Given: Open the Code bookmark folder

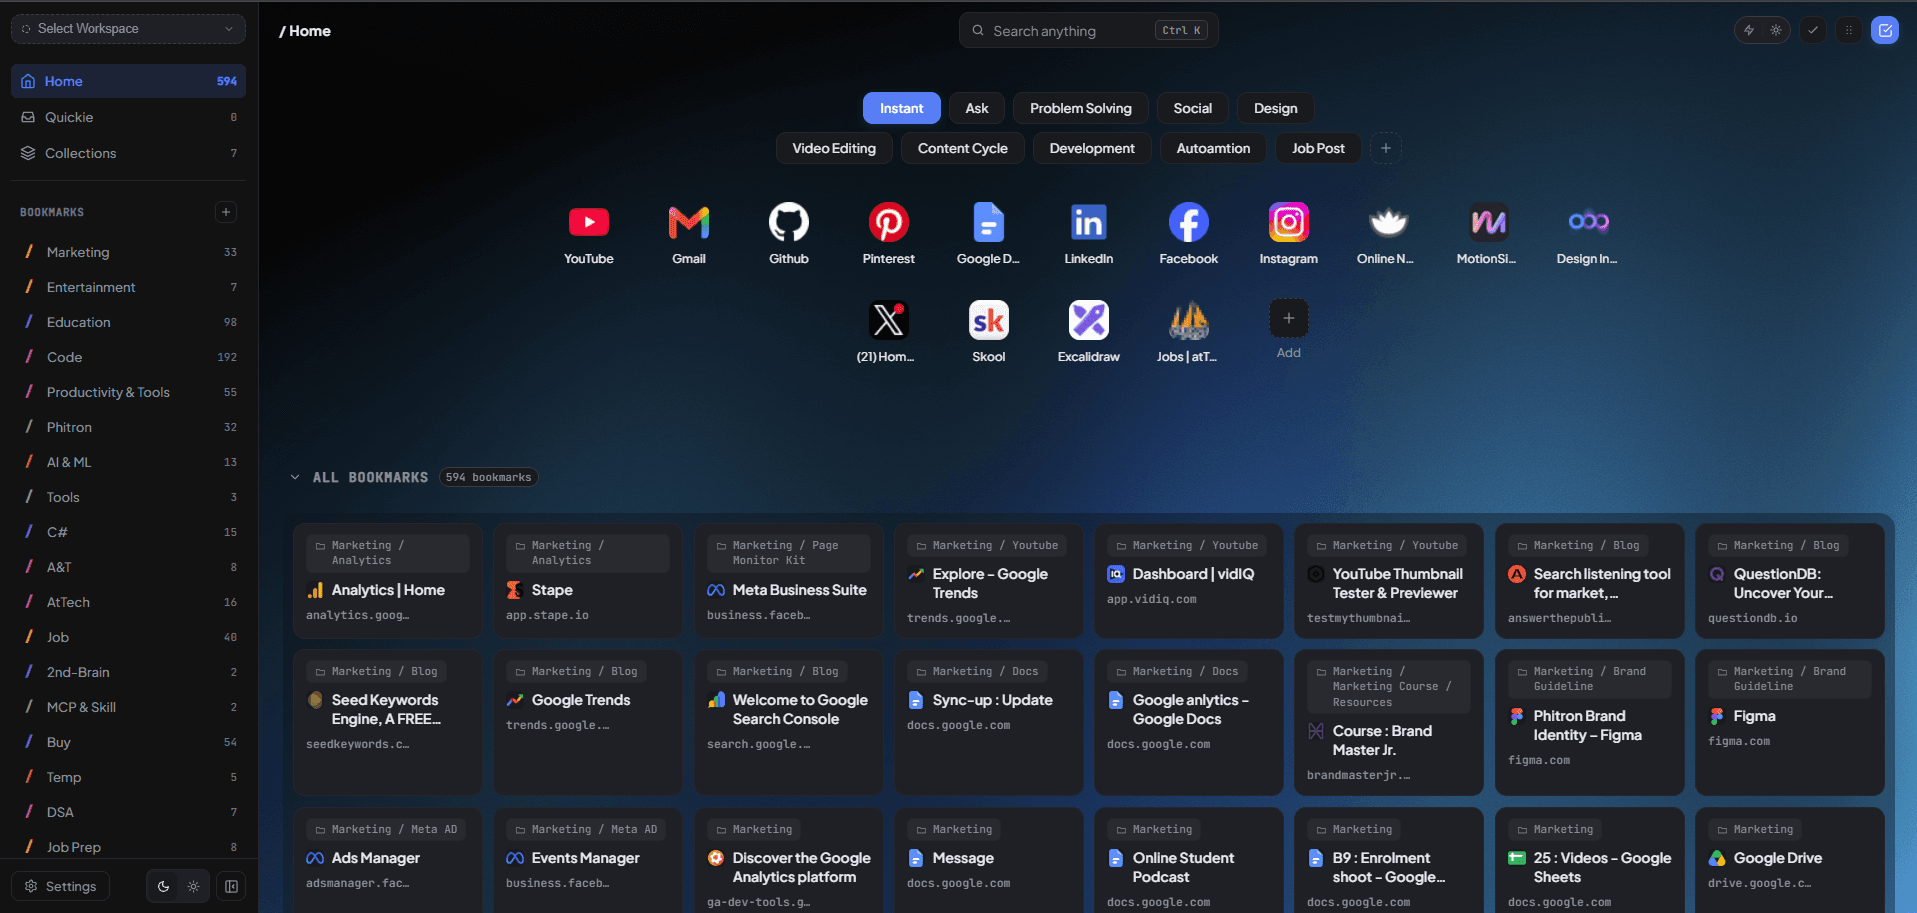Looking at the screenshot, I should (128, 357).
